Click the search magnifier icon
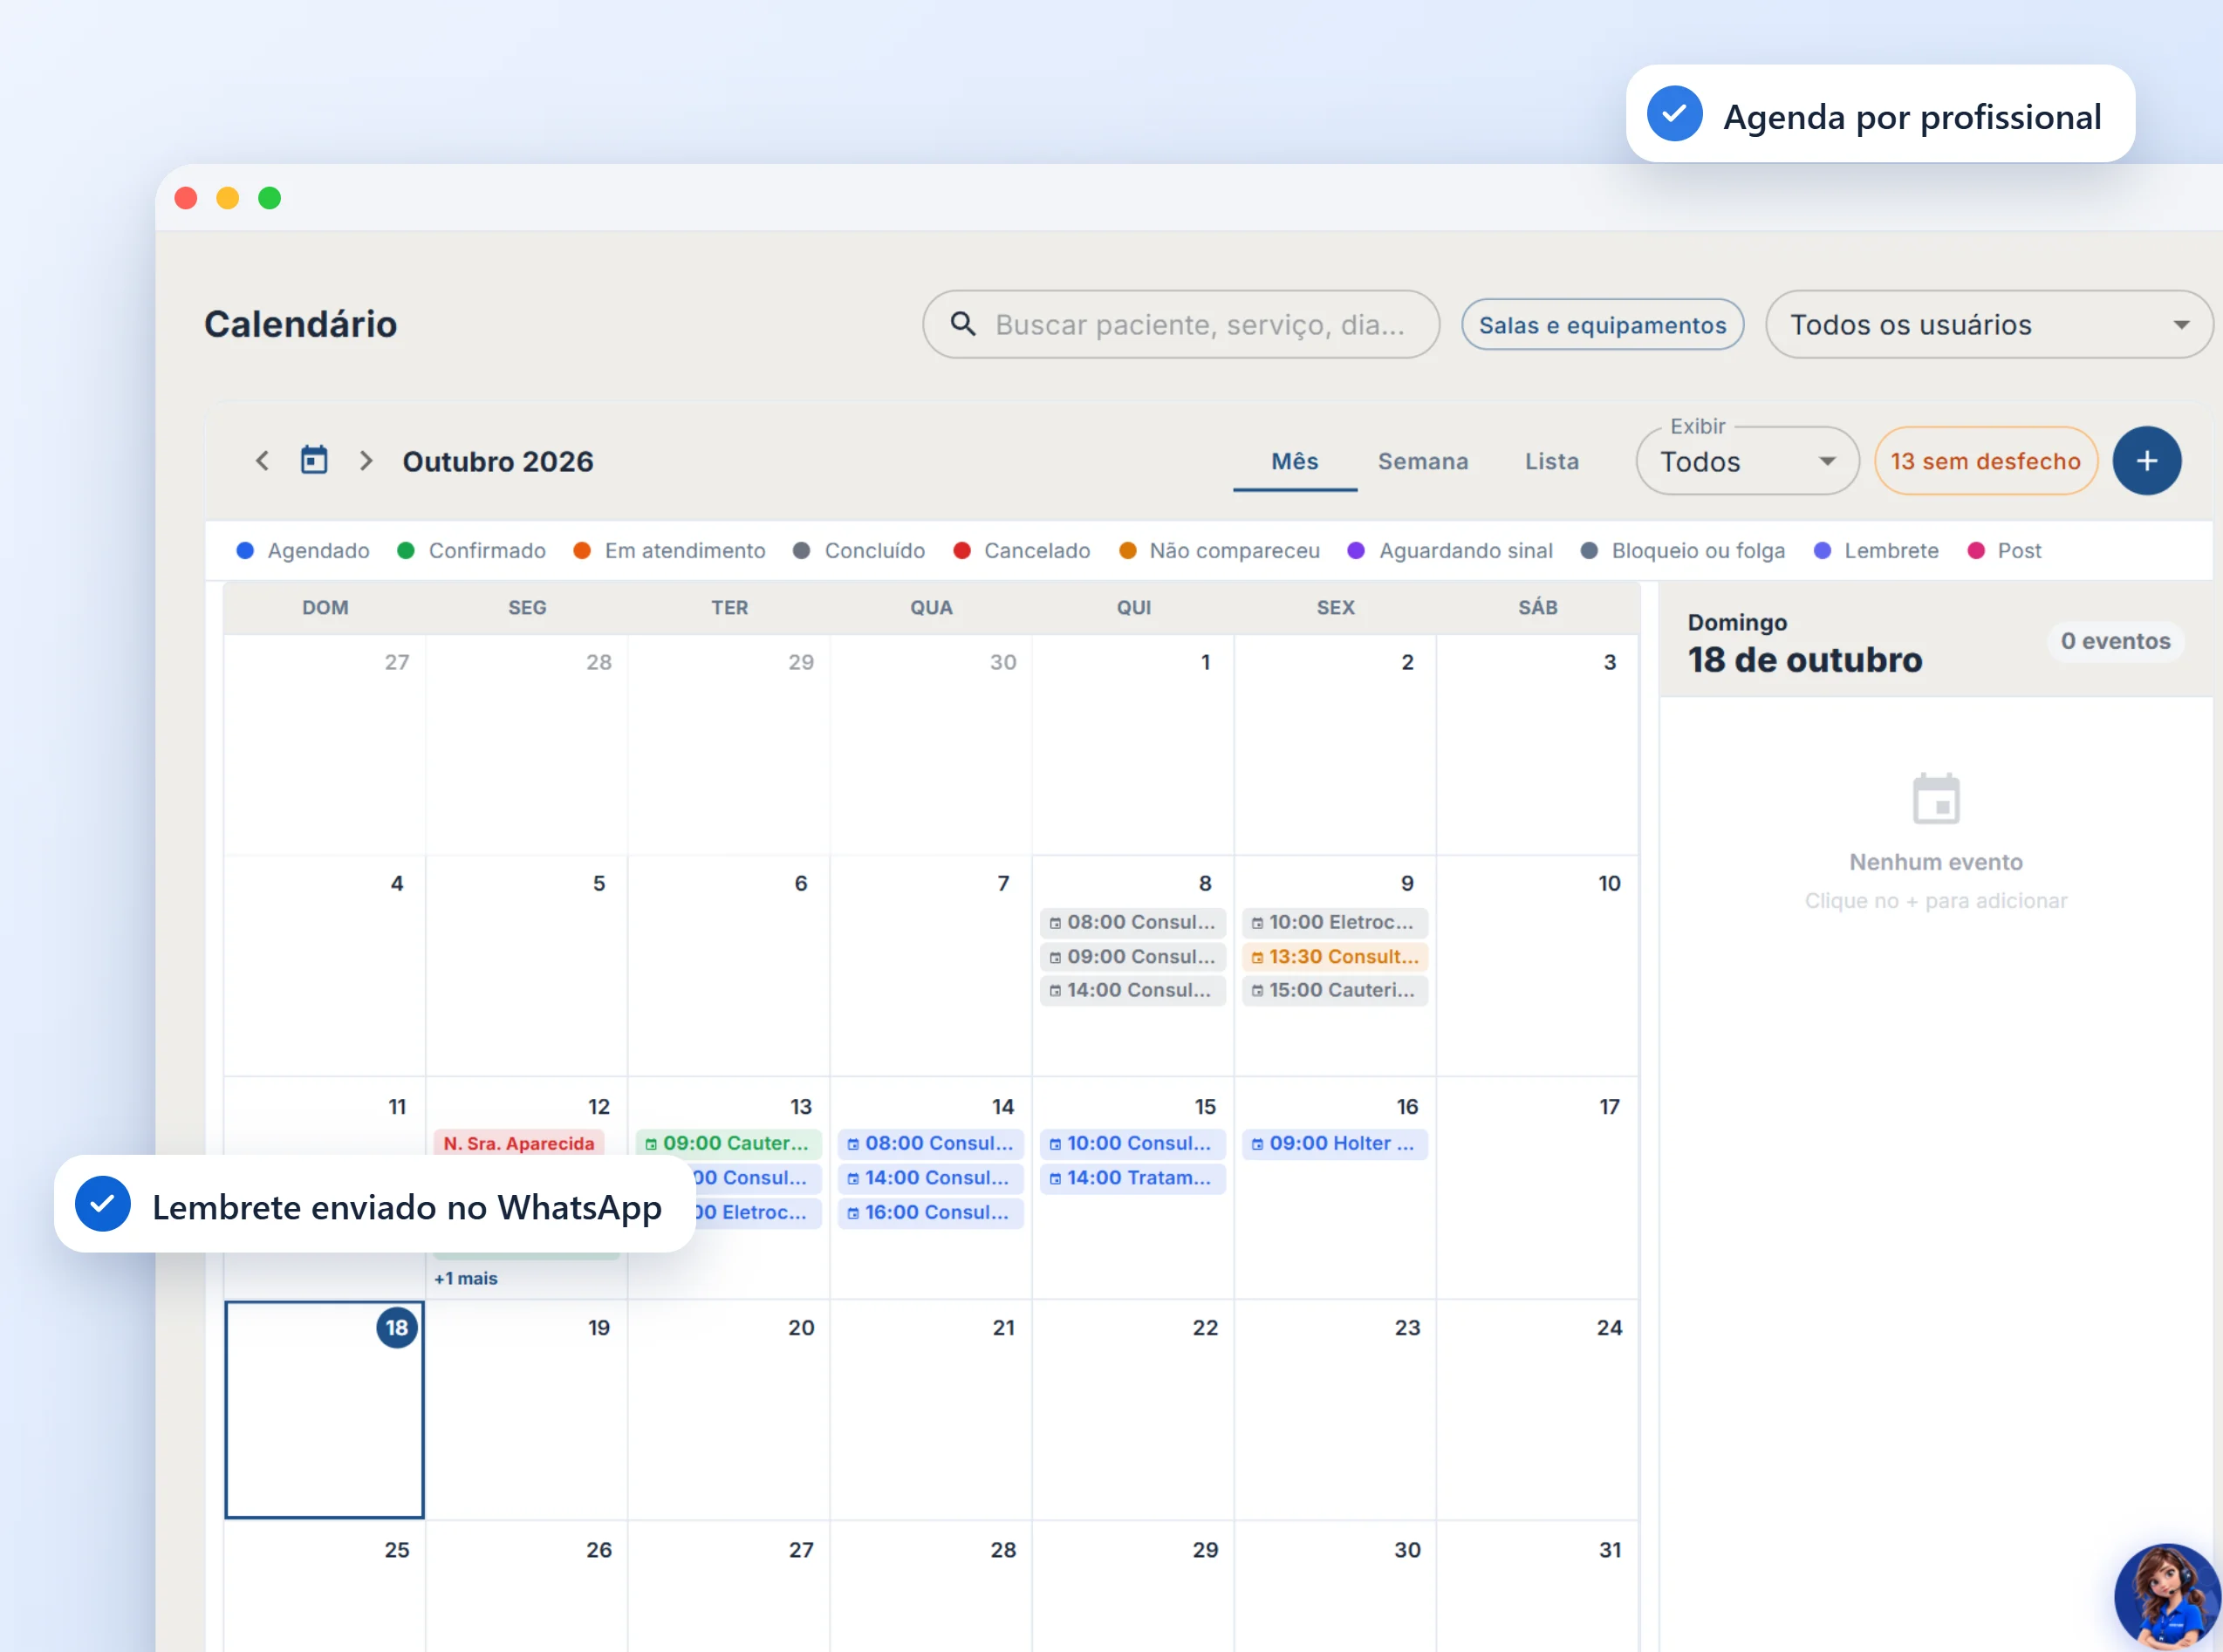 click(x=962, y=324)
